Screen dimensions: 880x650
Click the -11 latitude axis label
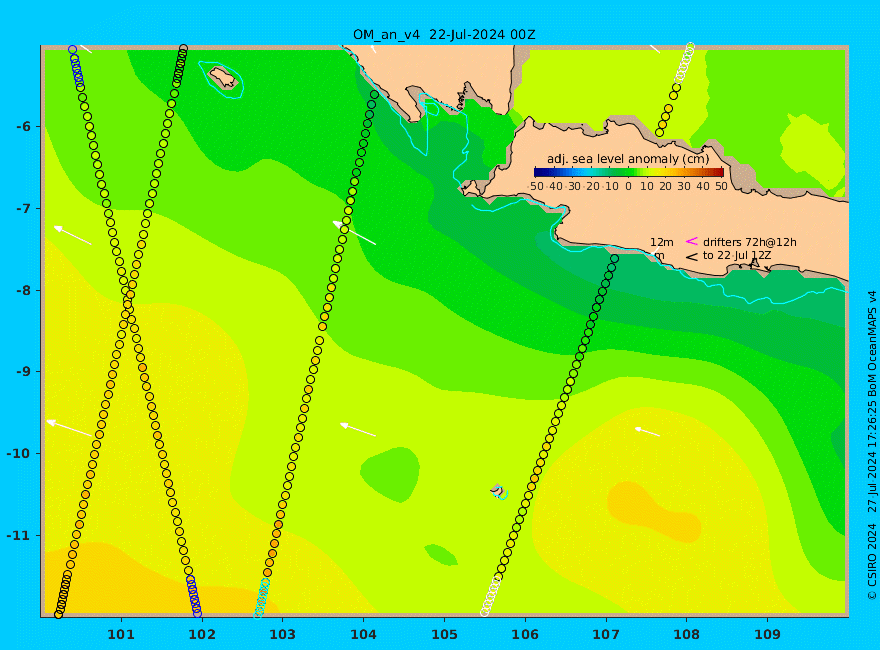pyautogui.click(x=19, y=535)
